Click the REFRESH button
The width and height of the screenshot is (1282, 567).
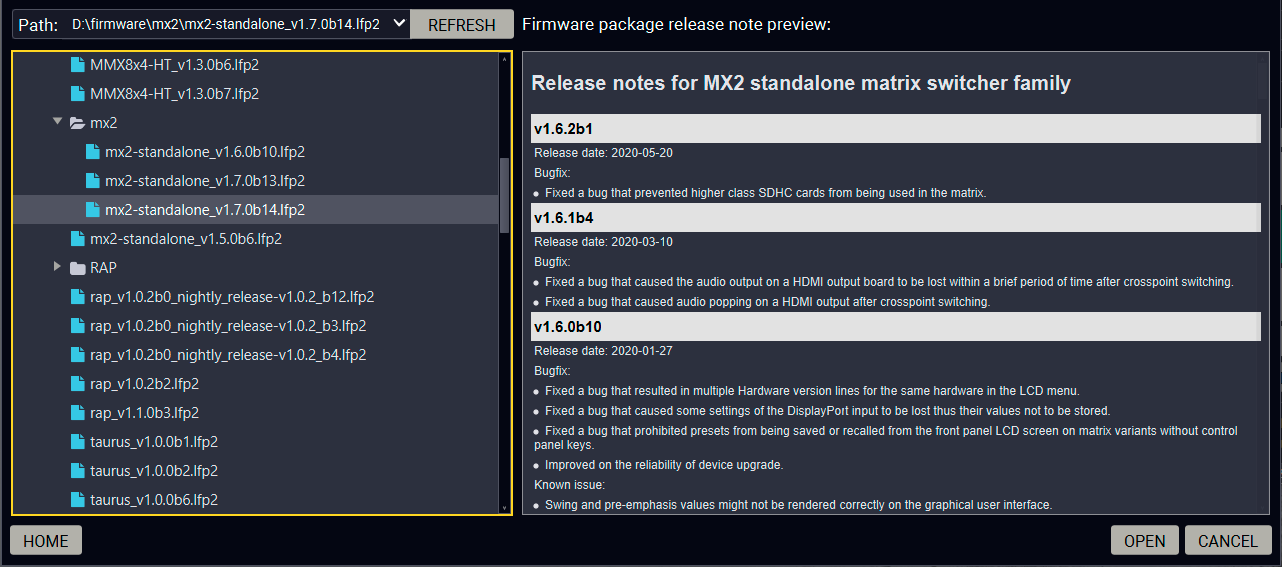click(x=462, y=25)
